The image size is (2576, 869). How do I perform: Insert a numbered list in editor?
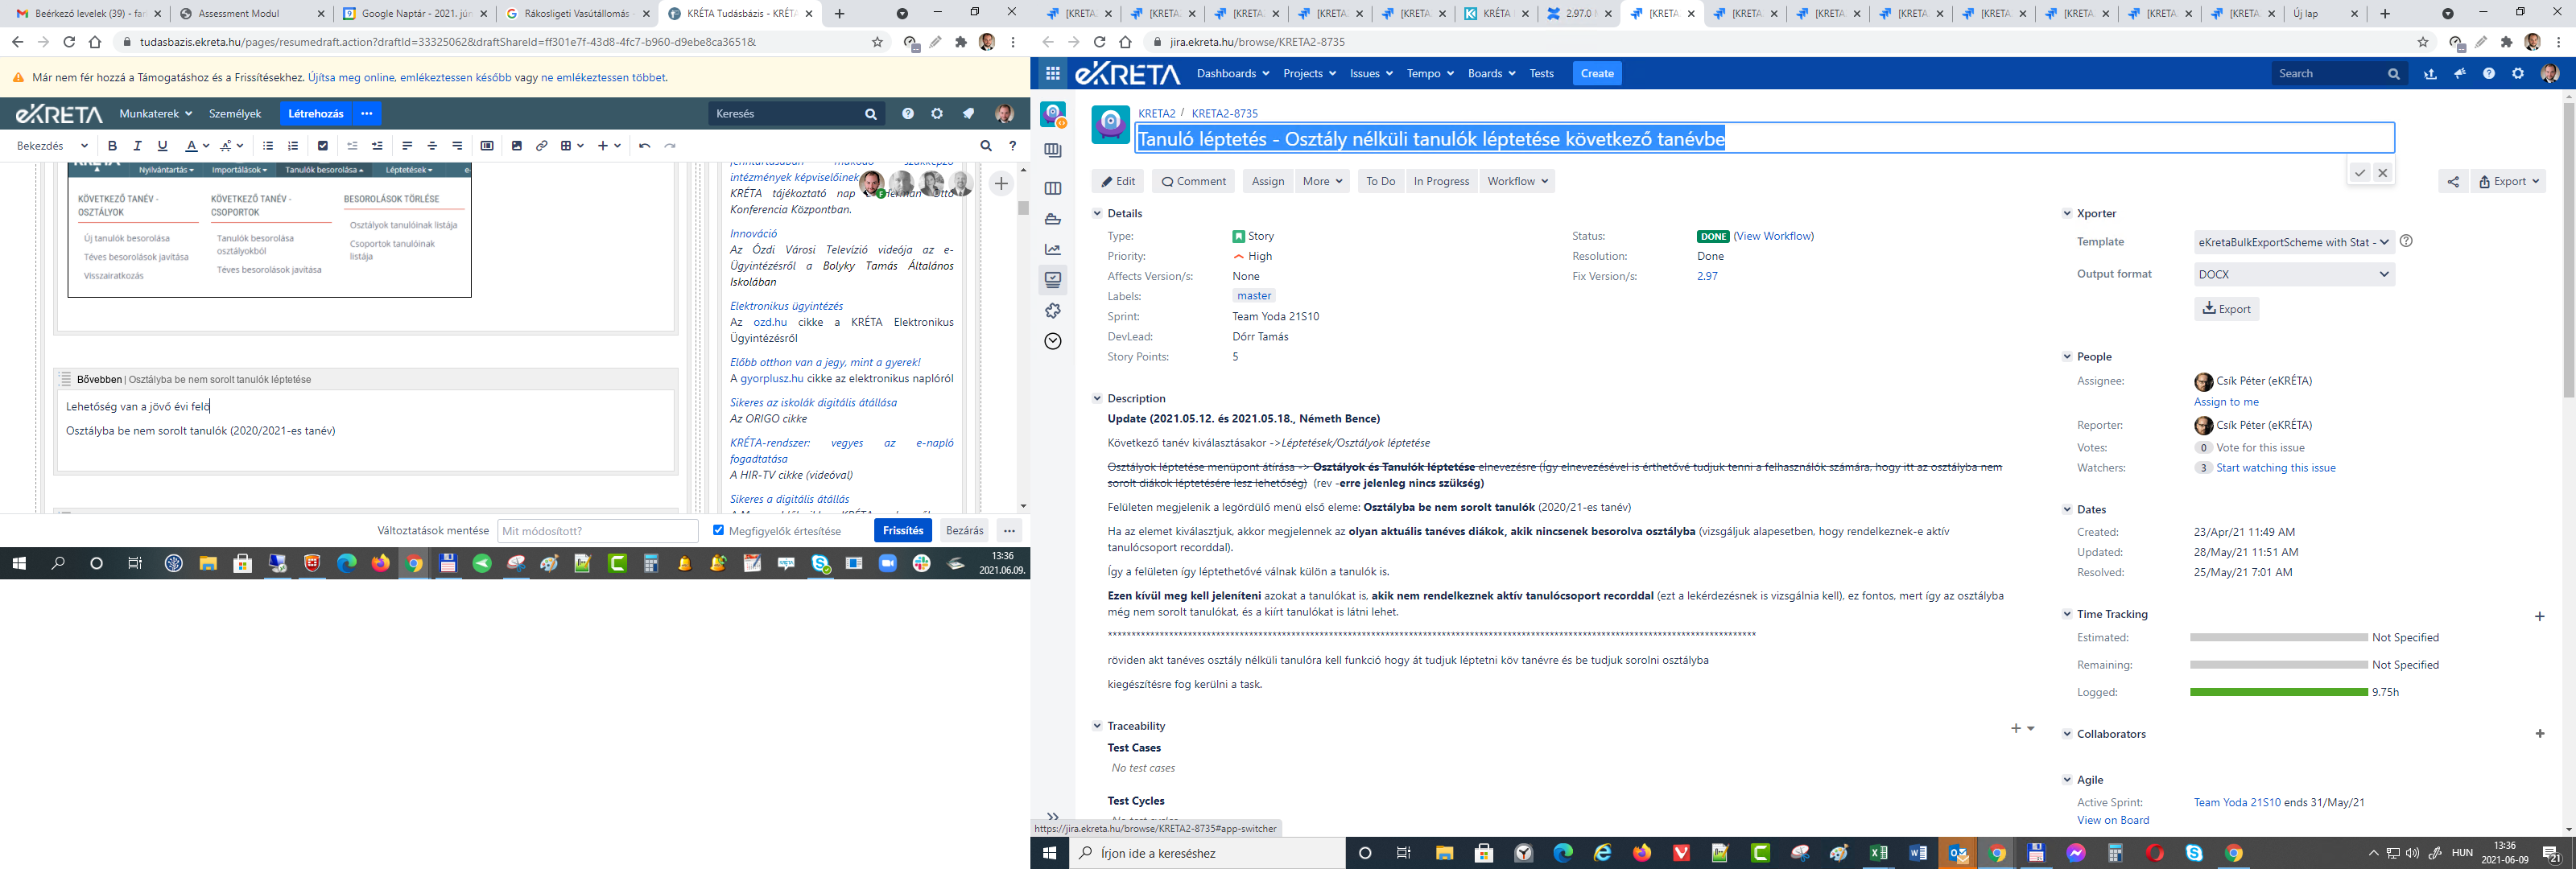point(293,146)
